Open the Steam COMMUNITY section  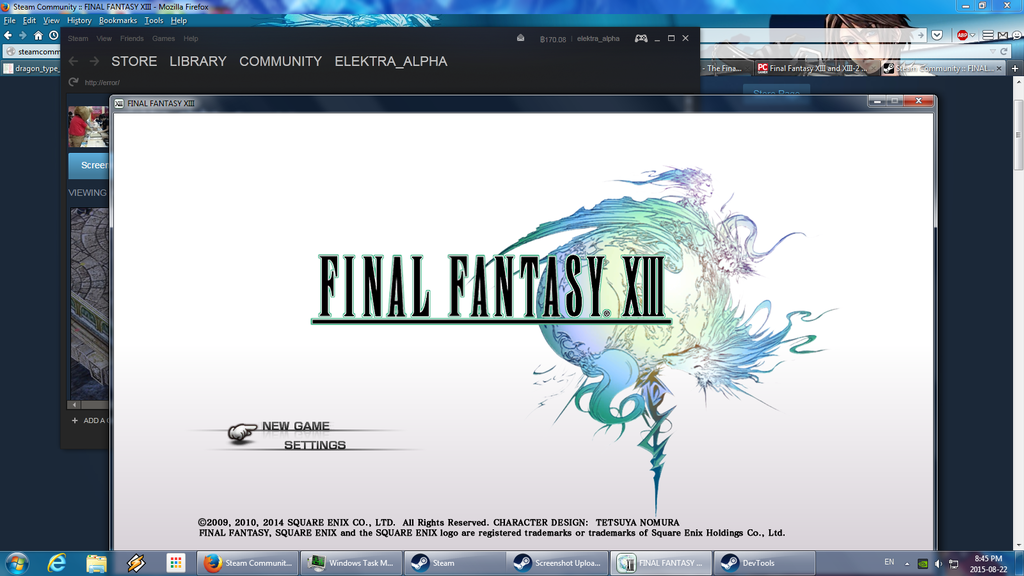tap(280, 61)
